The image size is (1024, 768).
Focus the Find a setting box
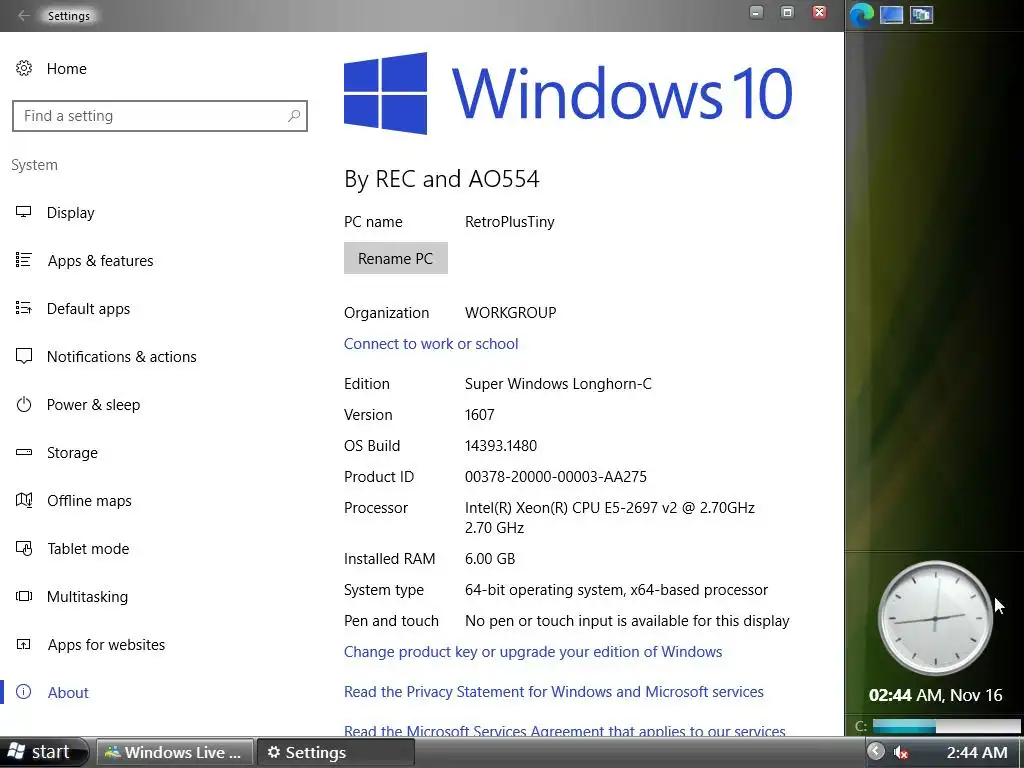tap(159, 116)
